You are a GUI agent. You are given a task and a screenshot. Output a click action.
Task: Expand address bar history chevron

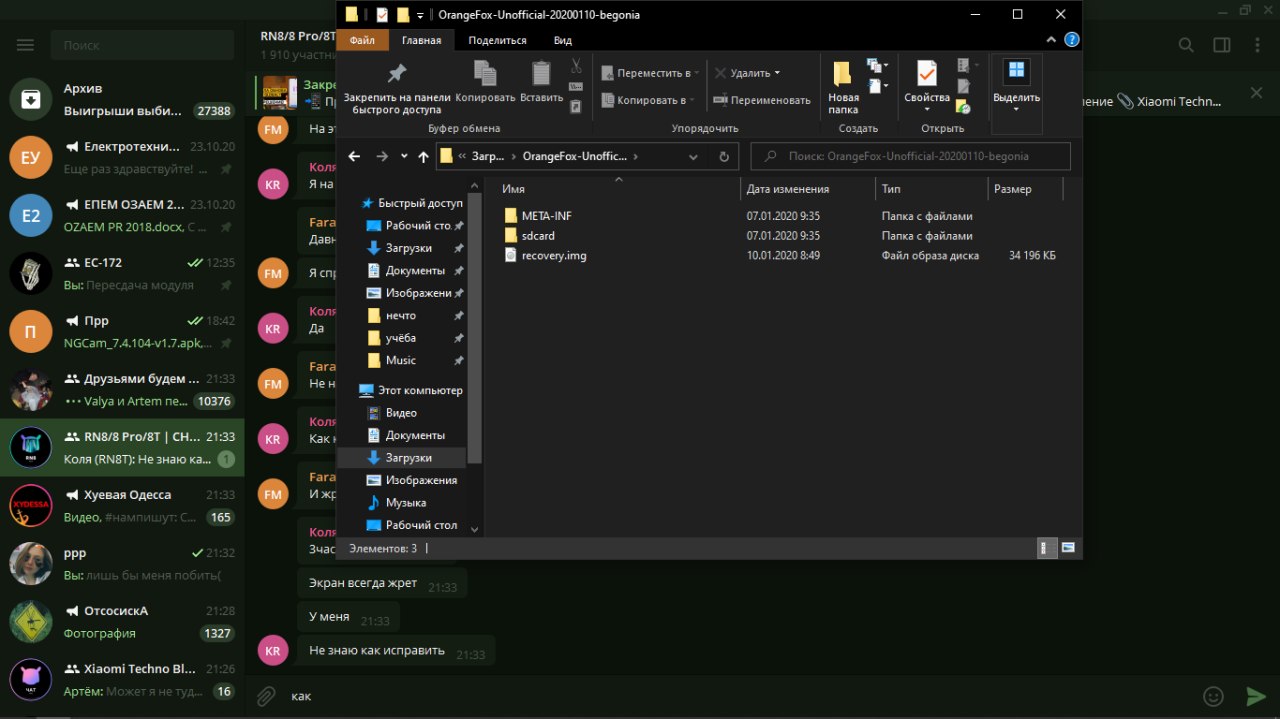click(694, 156)
